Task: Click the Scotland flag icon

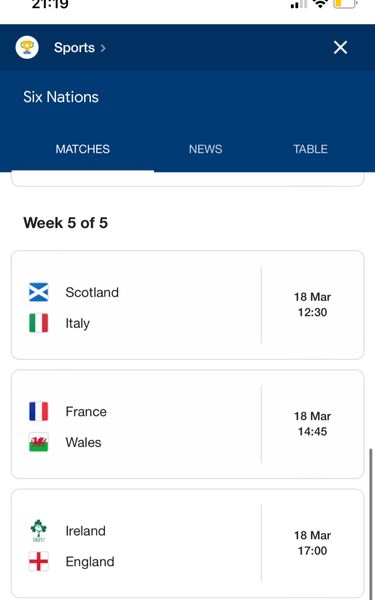Action: (39, 292)
